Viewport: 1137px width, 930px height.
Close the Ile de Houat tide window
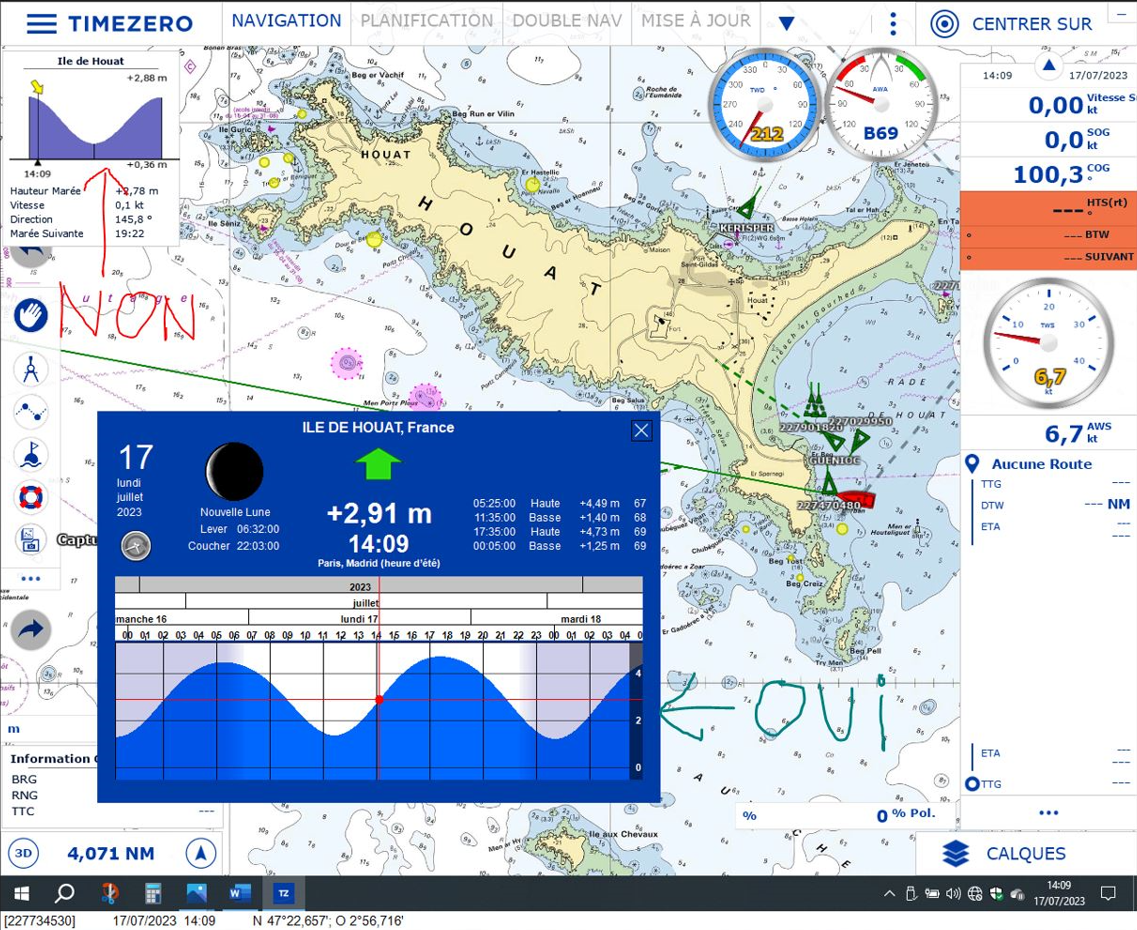point(641,431)
